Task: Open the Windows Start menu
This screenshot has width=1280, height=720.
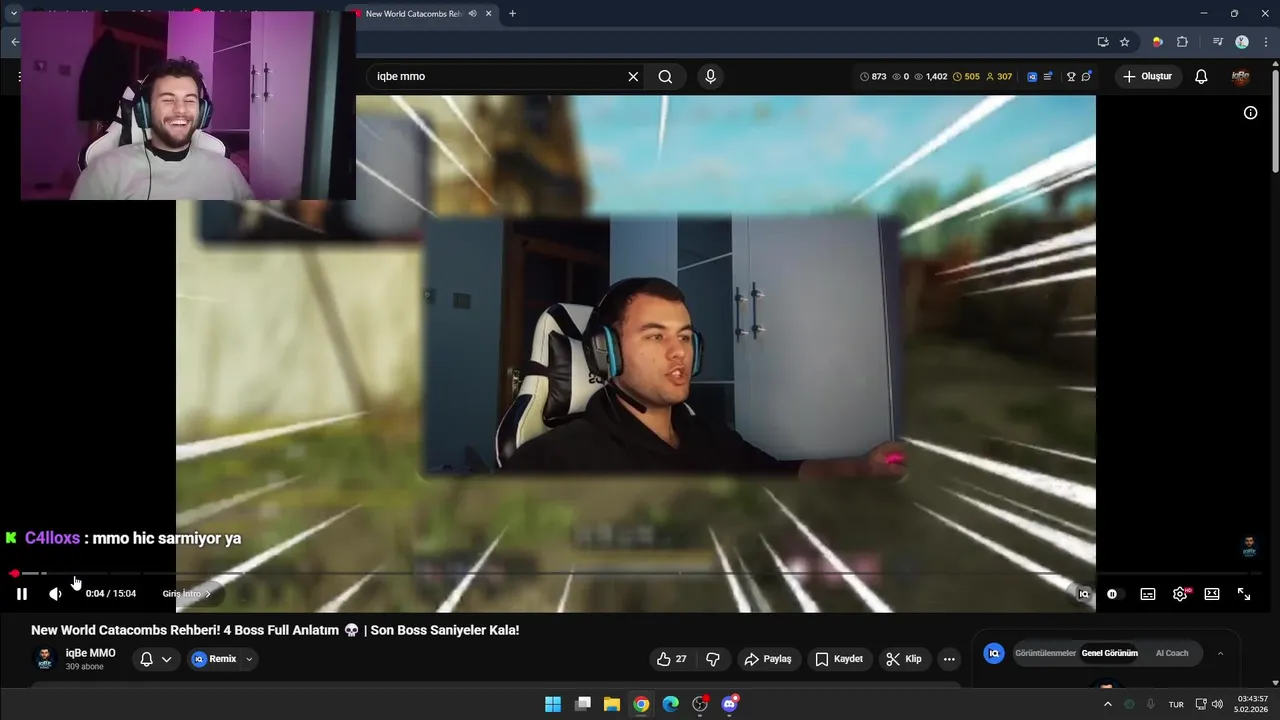Action: click(x=553, y=704)
